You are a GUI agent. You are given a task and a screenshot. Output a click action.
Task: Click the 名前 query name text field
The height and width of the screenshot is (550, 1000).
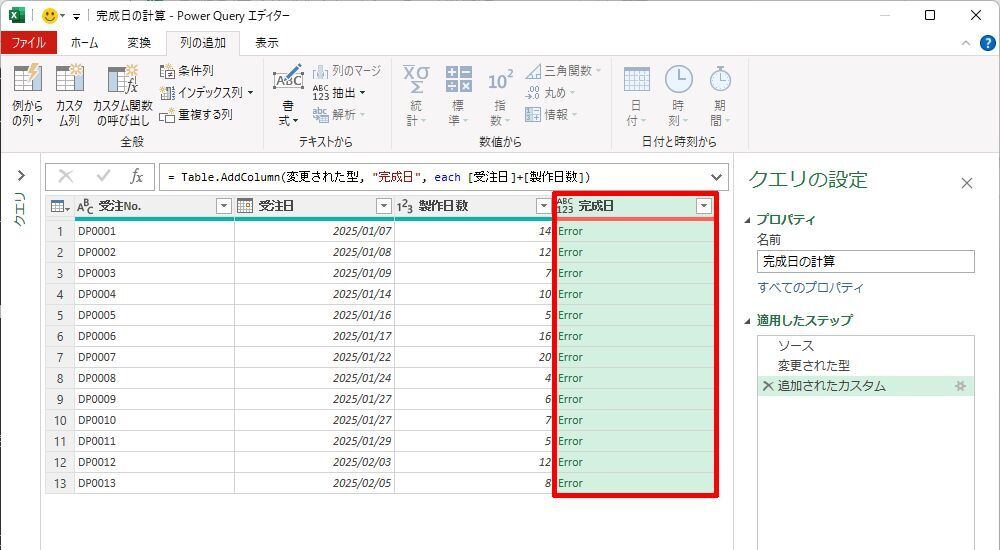865,261
